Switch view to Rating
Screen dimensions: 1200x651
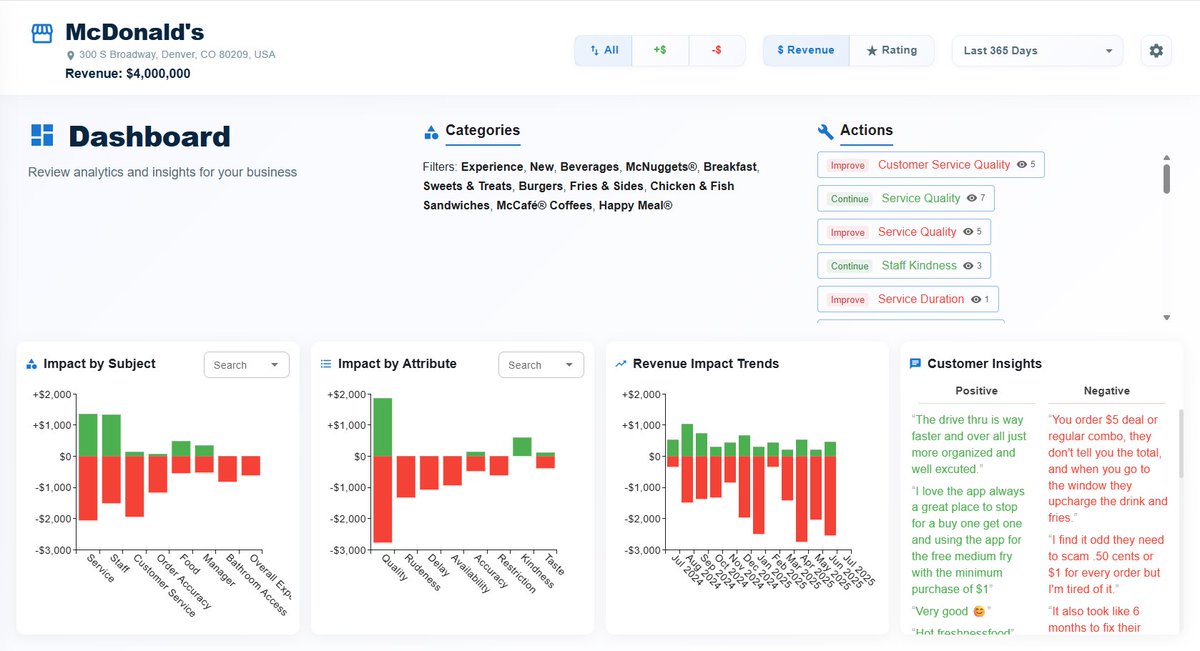[891, 51]
